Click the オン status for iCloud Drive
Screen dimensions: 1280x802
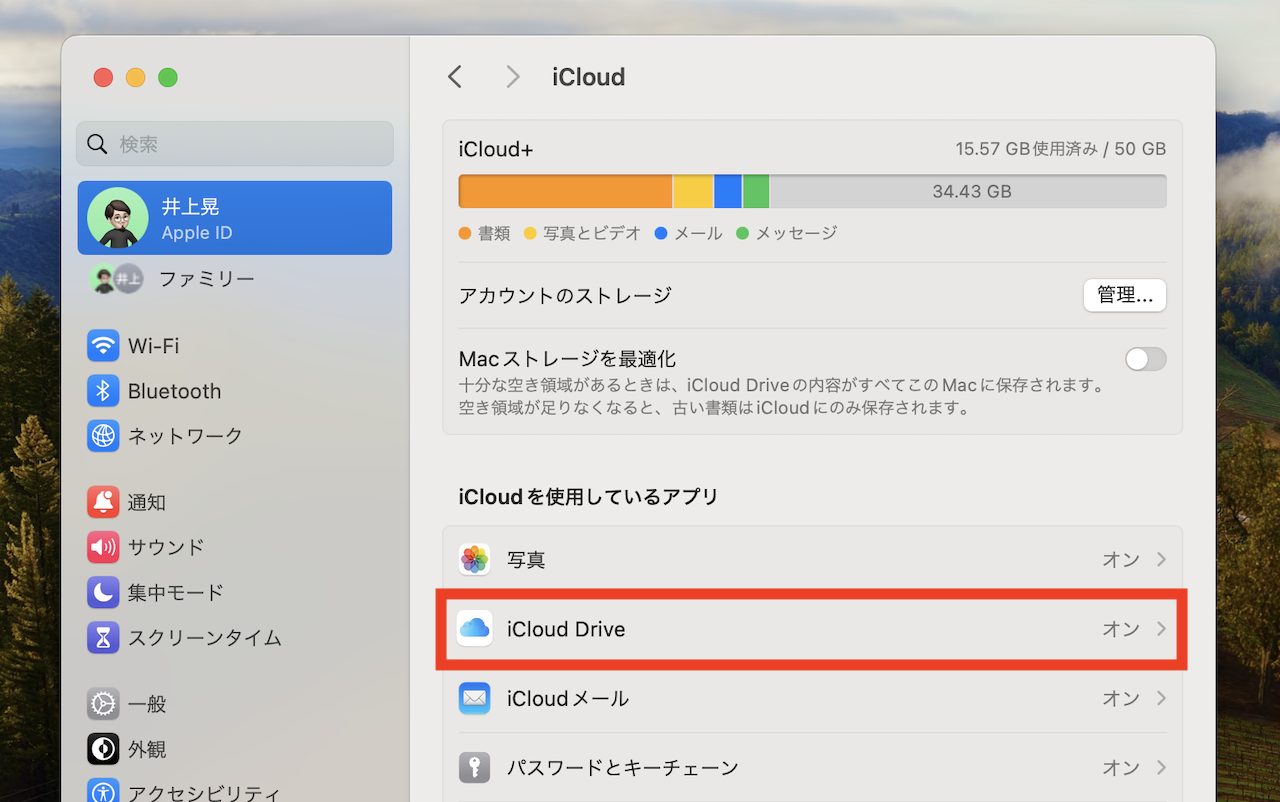[1121, 629]
